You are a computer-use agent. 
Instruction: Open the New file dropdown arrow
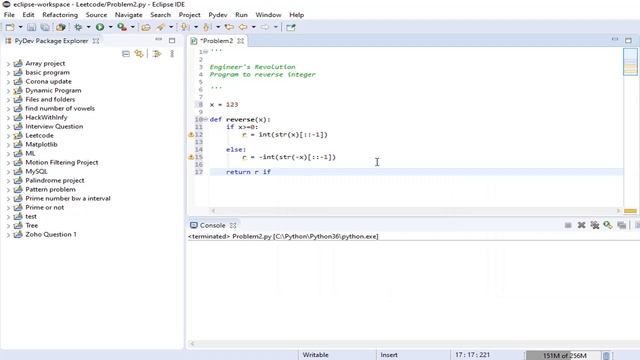click(x=20, y=27)
